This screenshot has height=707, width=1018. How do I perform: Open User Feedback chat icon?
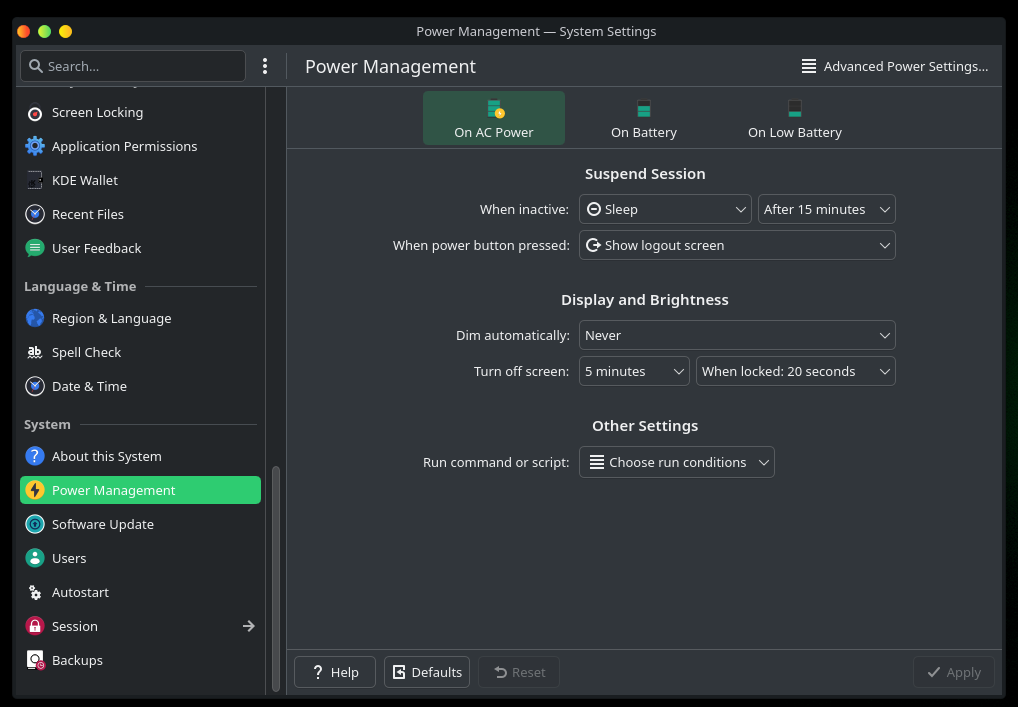point(35,248)
